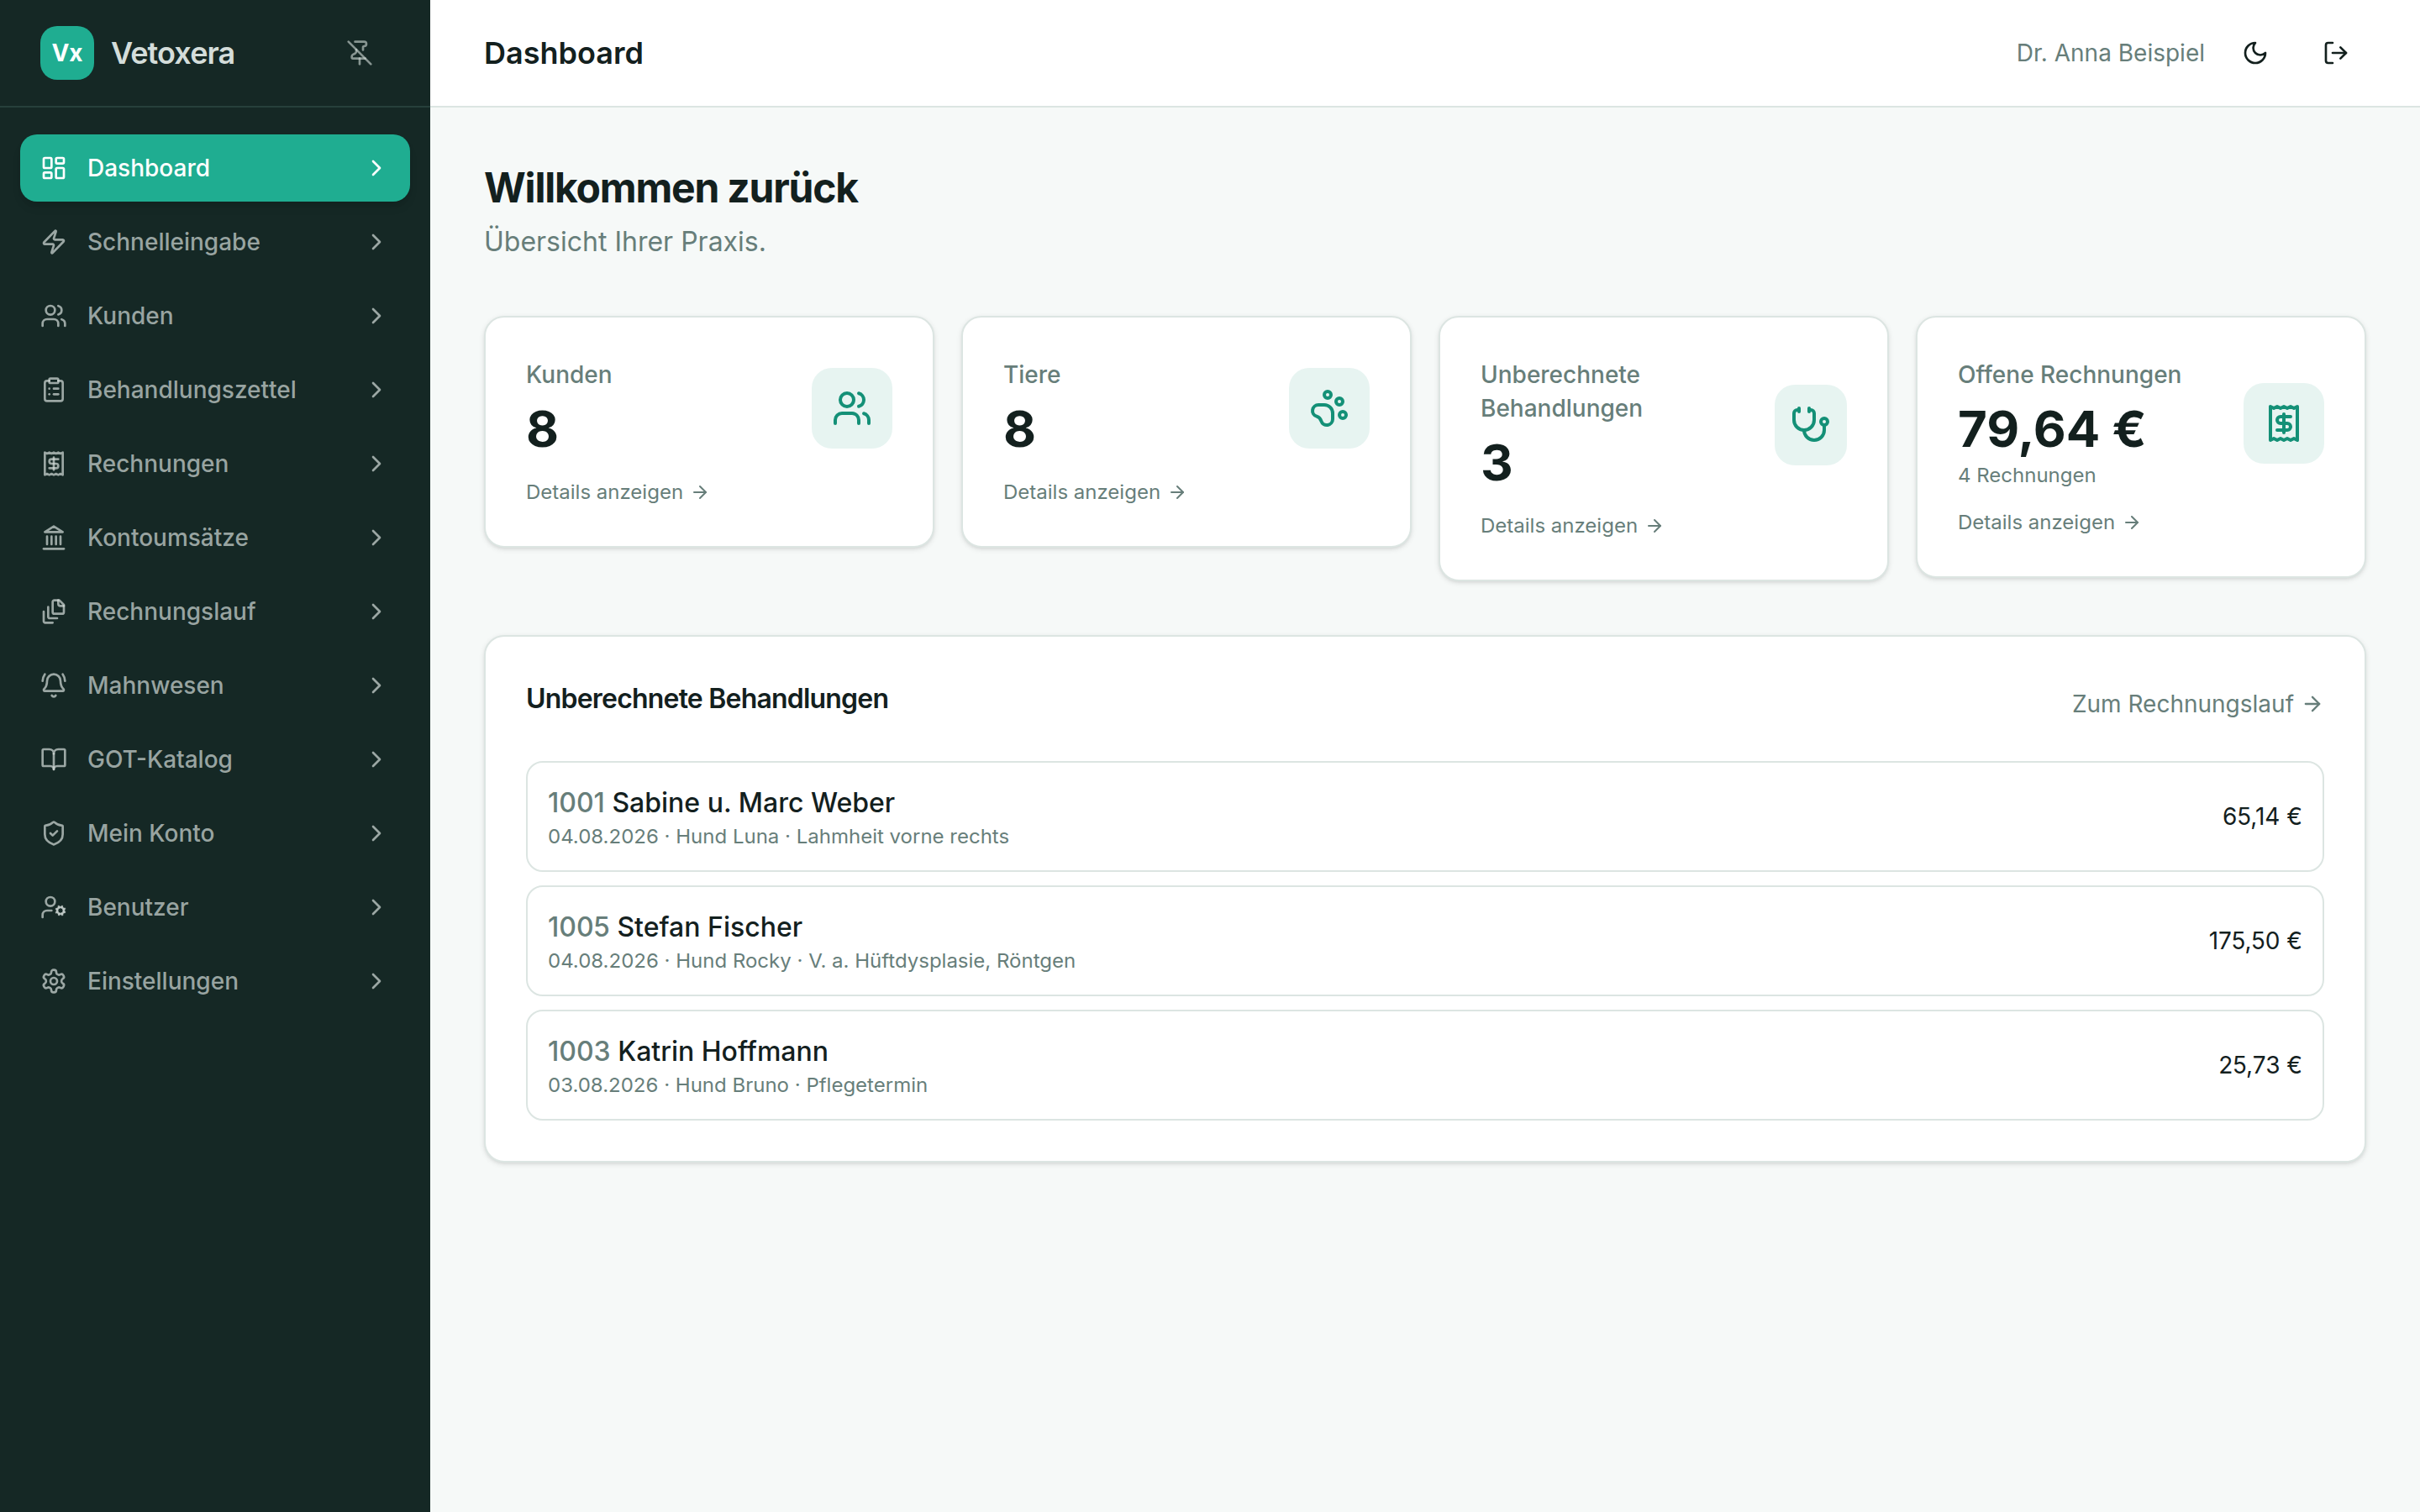Click the GOT-Katalog book icon

tap(54, 759)
